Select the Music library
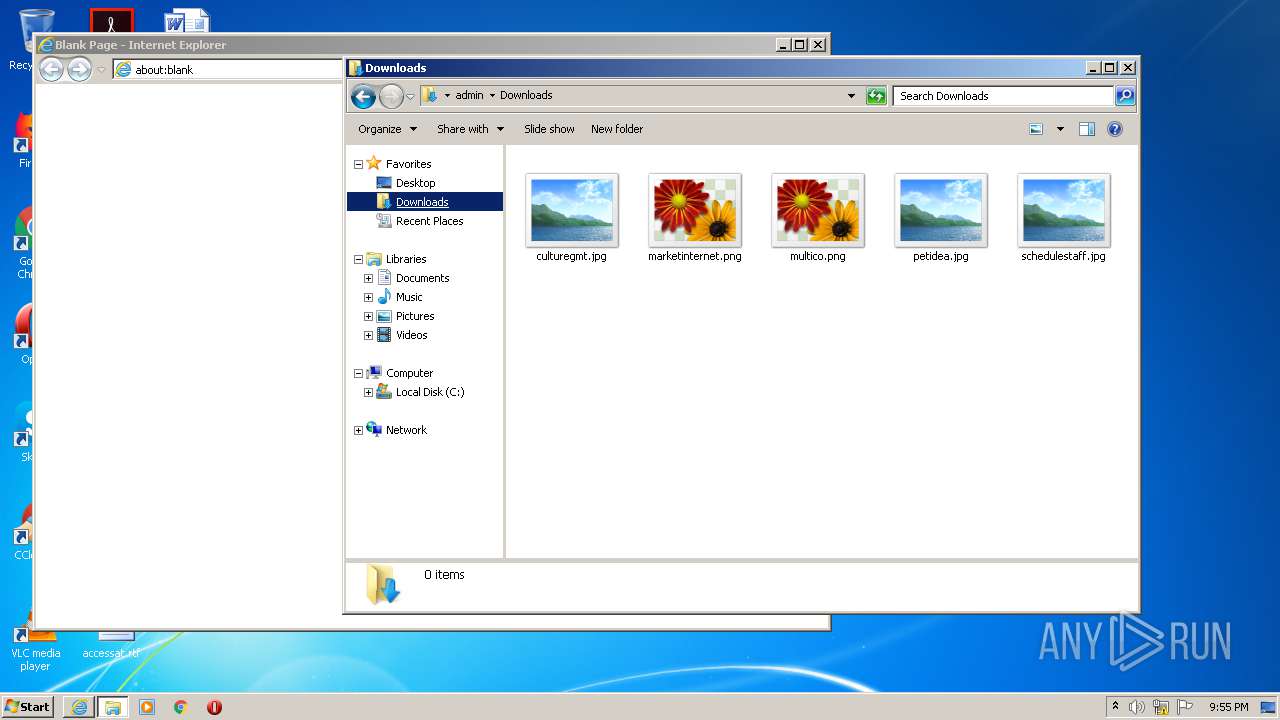Image resolution: width=1280 pixels, height=720 pixels. point(409,297)
